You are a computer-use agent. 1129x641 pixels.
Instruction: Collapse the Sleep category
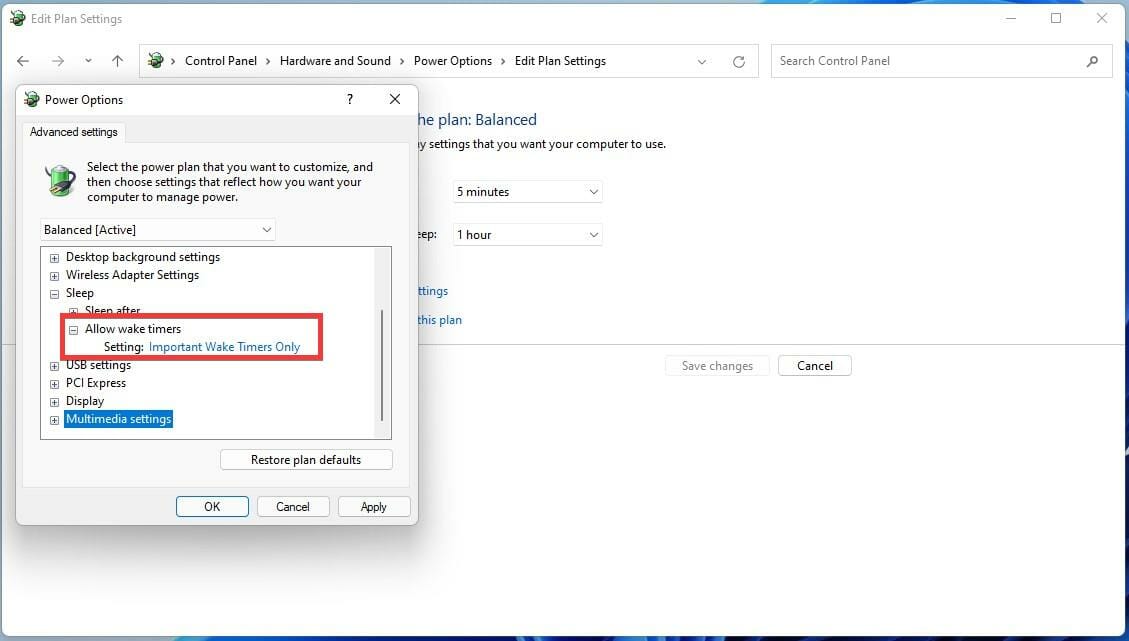[x=54, y=293]
